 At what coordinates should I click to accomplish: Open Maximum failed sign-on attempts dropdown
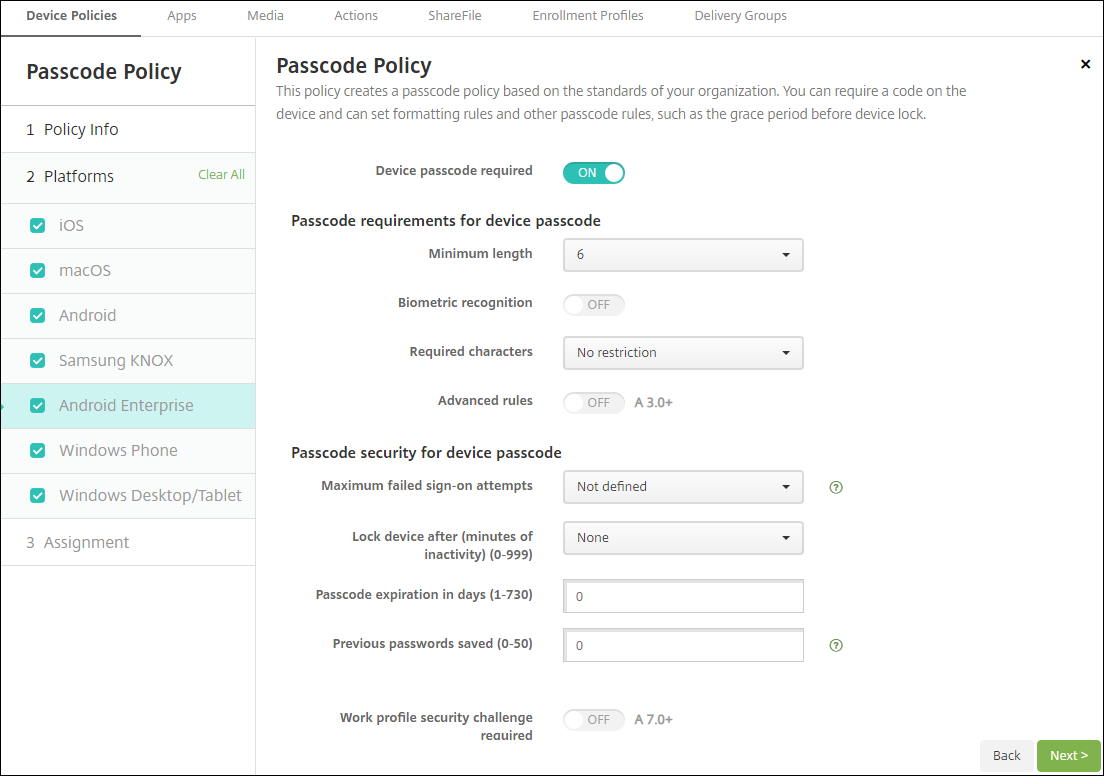point(683,487)
